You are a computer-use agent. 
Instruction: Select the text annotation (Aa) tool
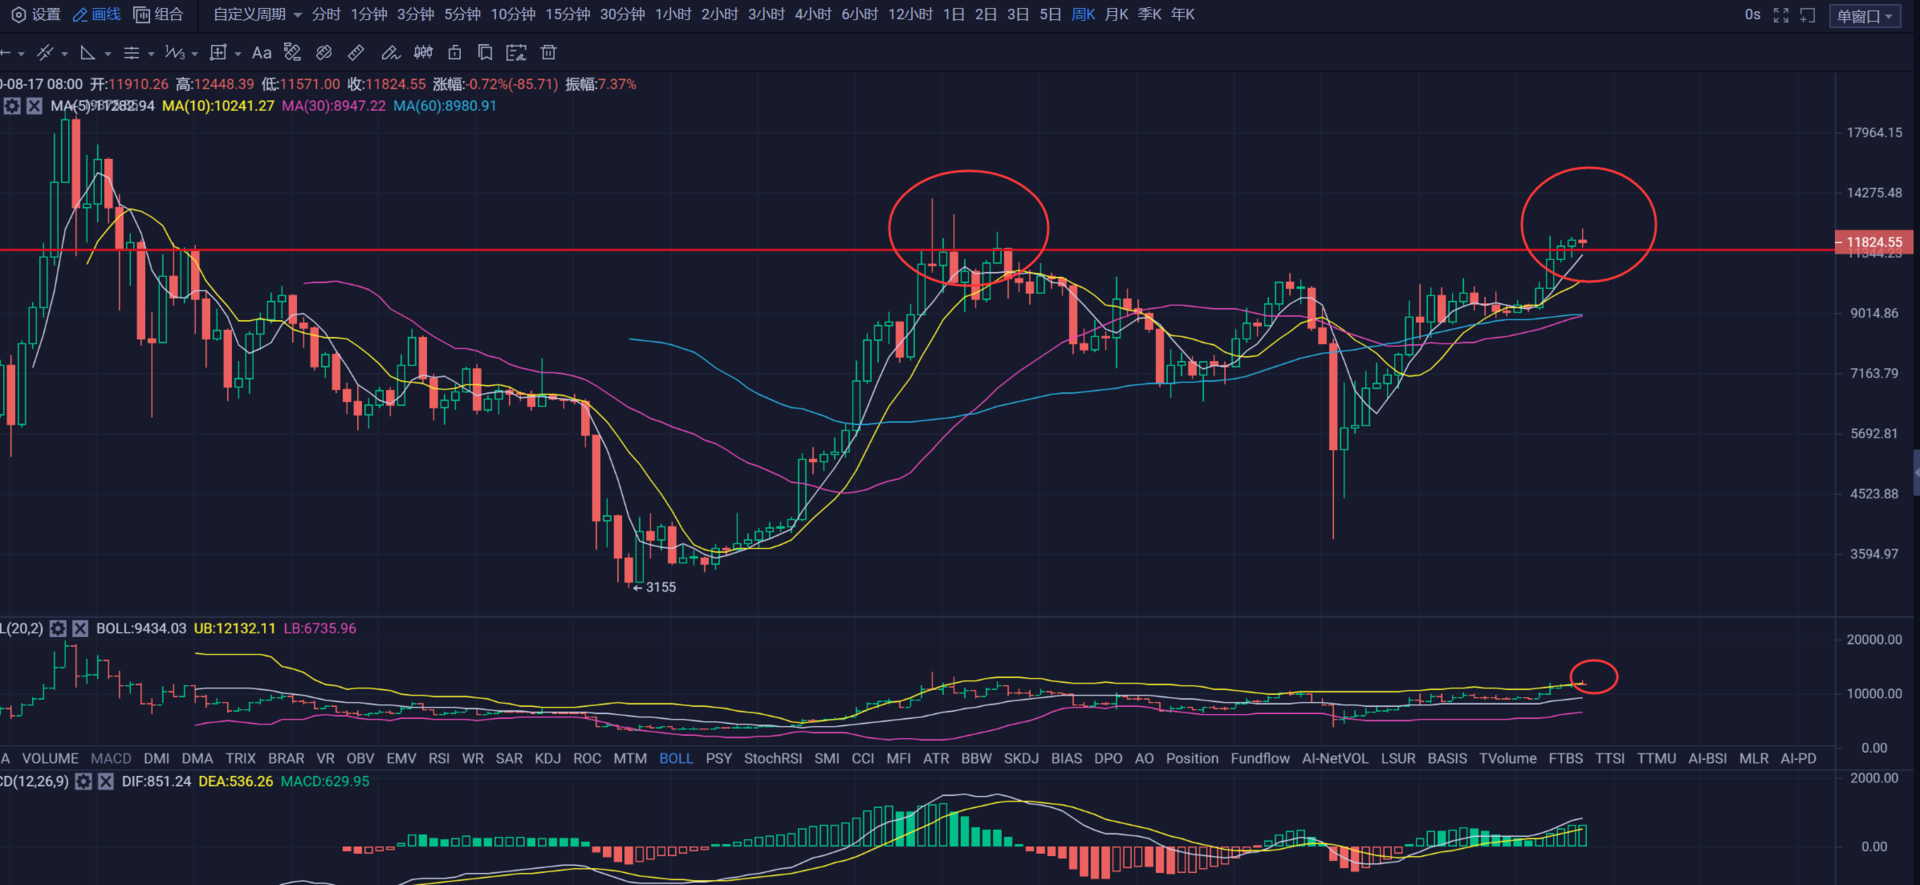pos(261,53)
